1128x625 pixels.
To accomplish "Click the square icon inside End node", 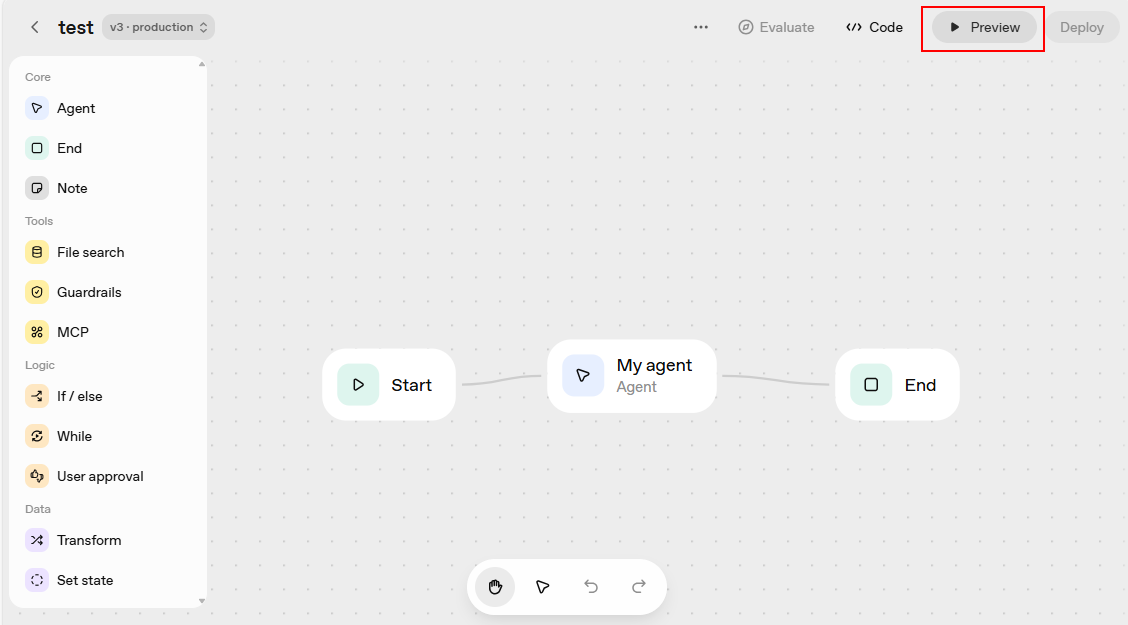I will pos(871,385).
